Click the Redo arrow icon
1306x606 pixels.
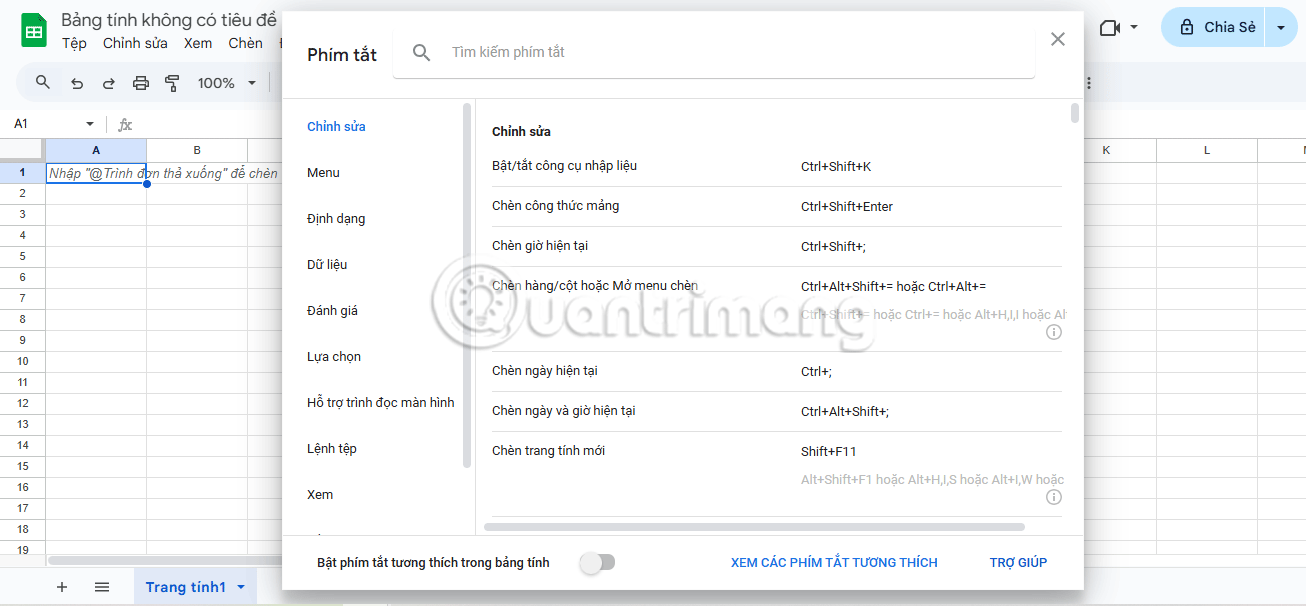pos(108,83)
